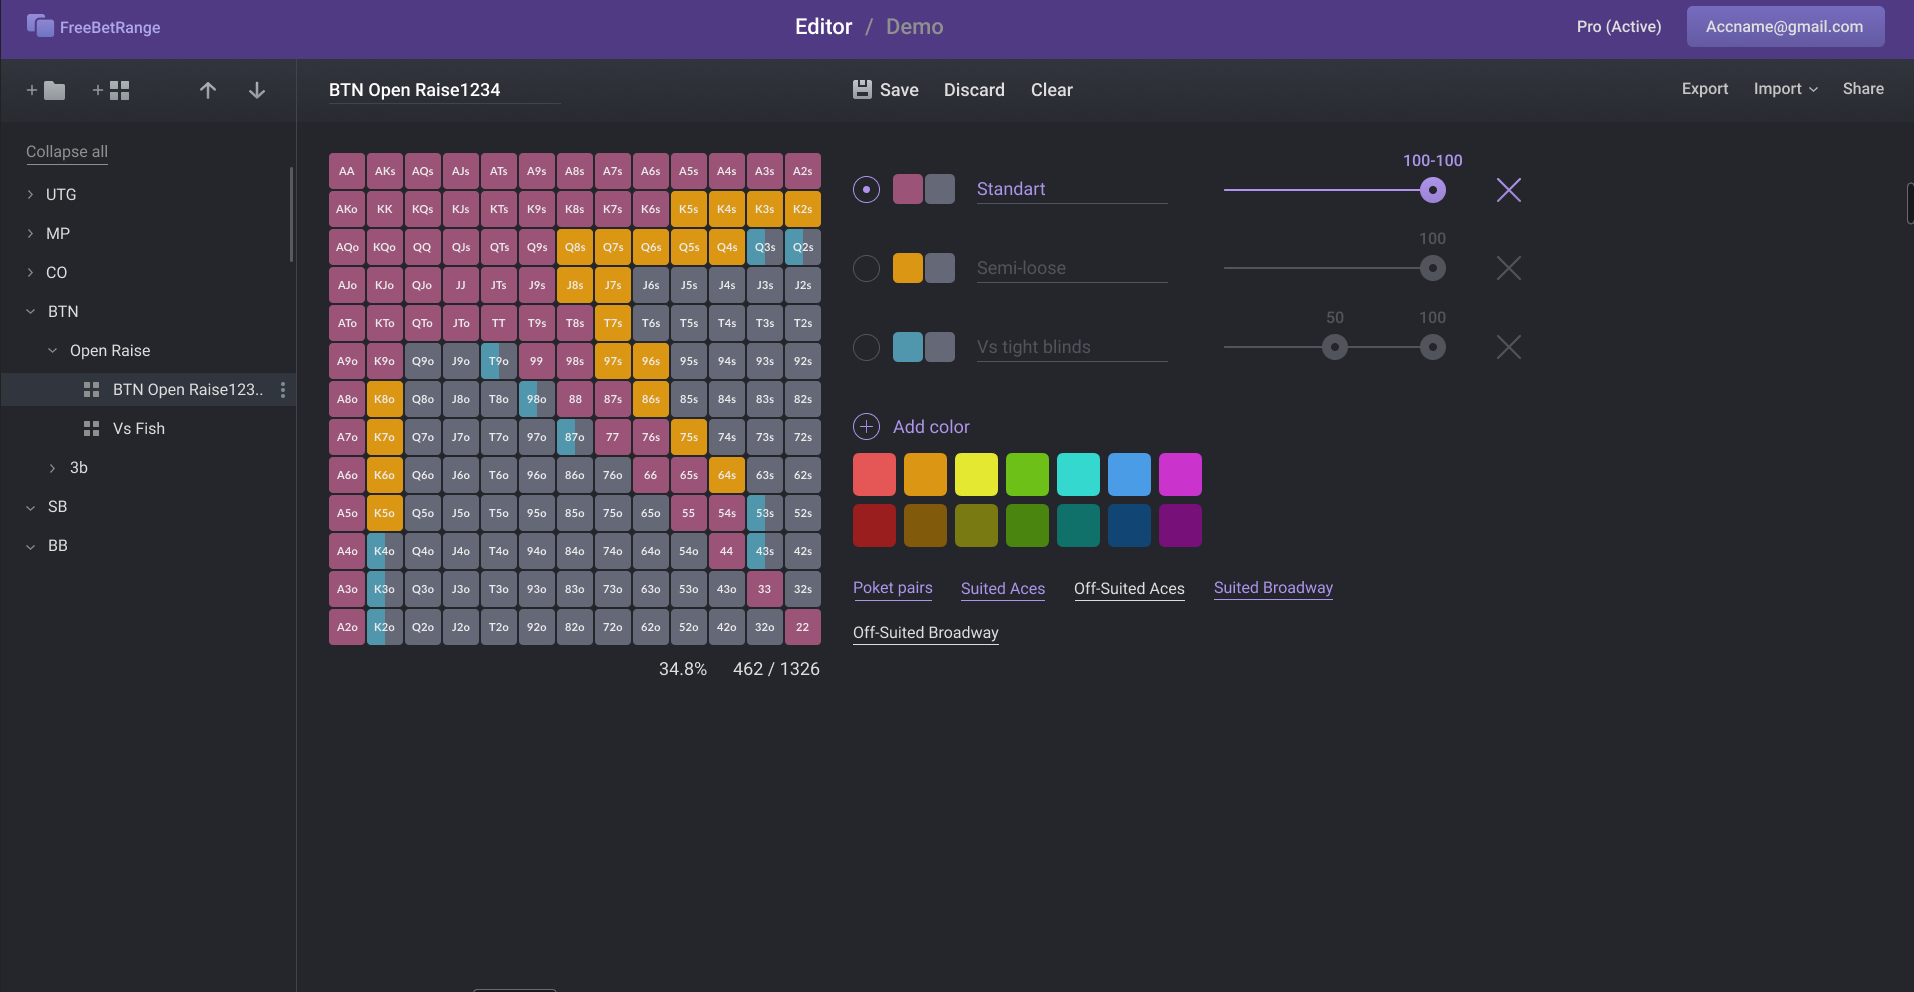This screenshot has height=992, width=1914.
Task: Move selected item up with arrow icon
Action: point(208,90)
